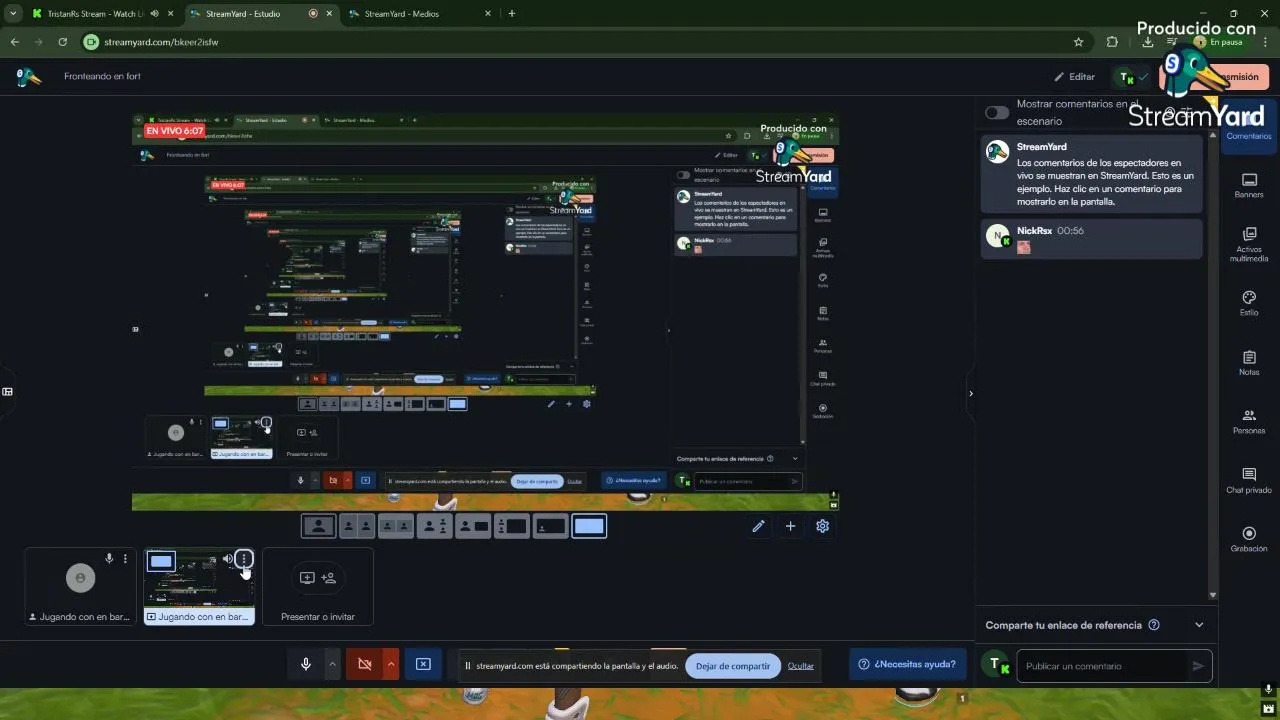Viewport: 1280px width, 720px height.
Task: Open the Estilo palette panel
Action: tap(1248, 303)
